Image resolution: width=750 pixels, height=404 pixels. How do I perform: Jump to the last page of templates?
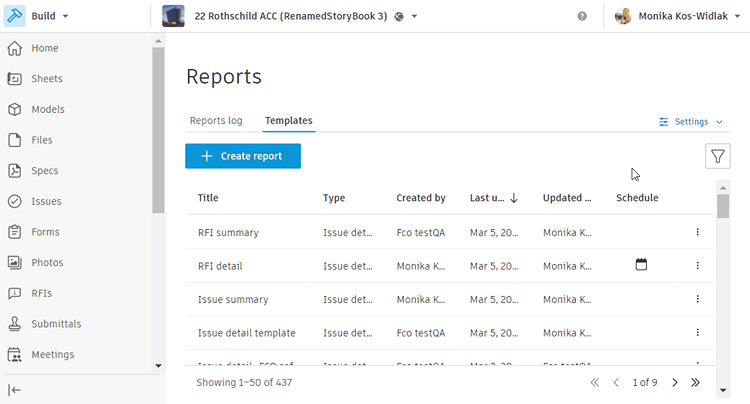[x=695, y=382]
